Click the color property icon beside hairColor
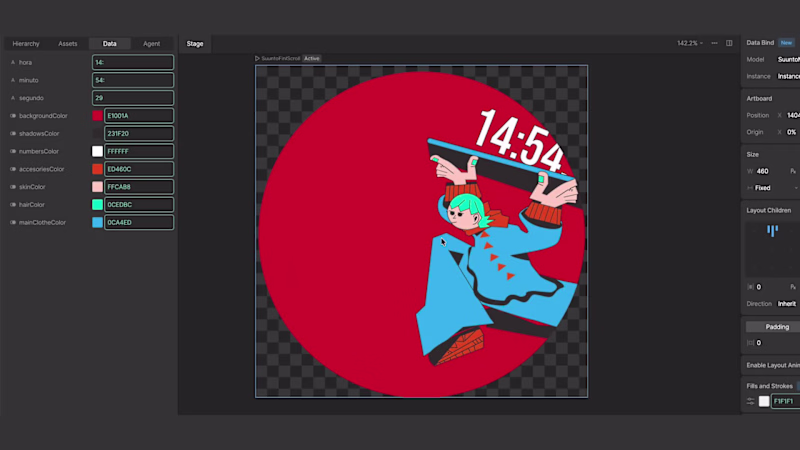800x450 pixels. click(13, 205)
